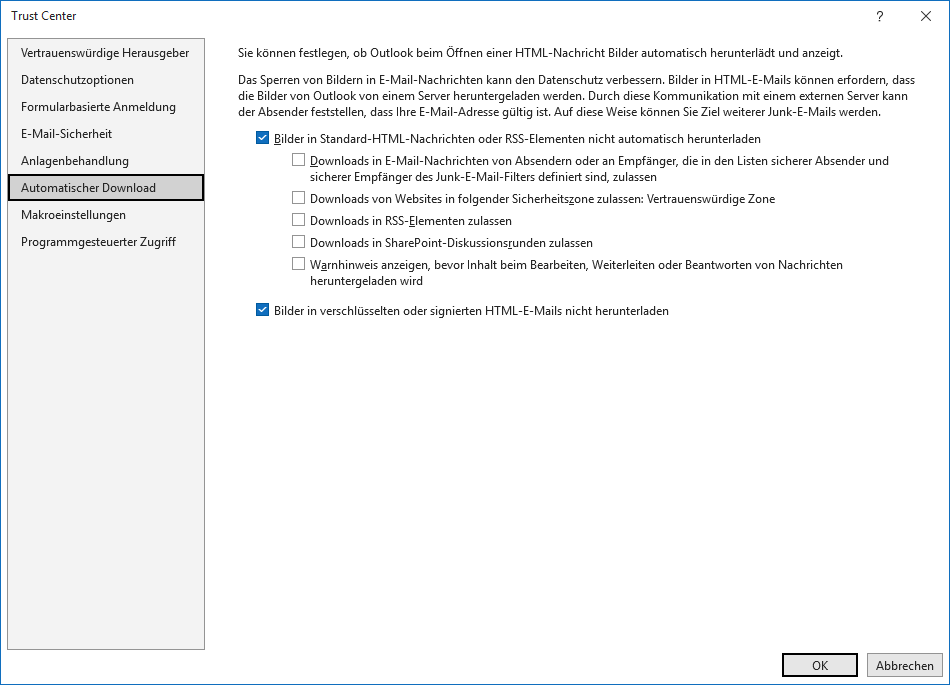Open Vertrauenswürdige Herausgeber section
950x685 pixels.
(x=105, y=53)
